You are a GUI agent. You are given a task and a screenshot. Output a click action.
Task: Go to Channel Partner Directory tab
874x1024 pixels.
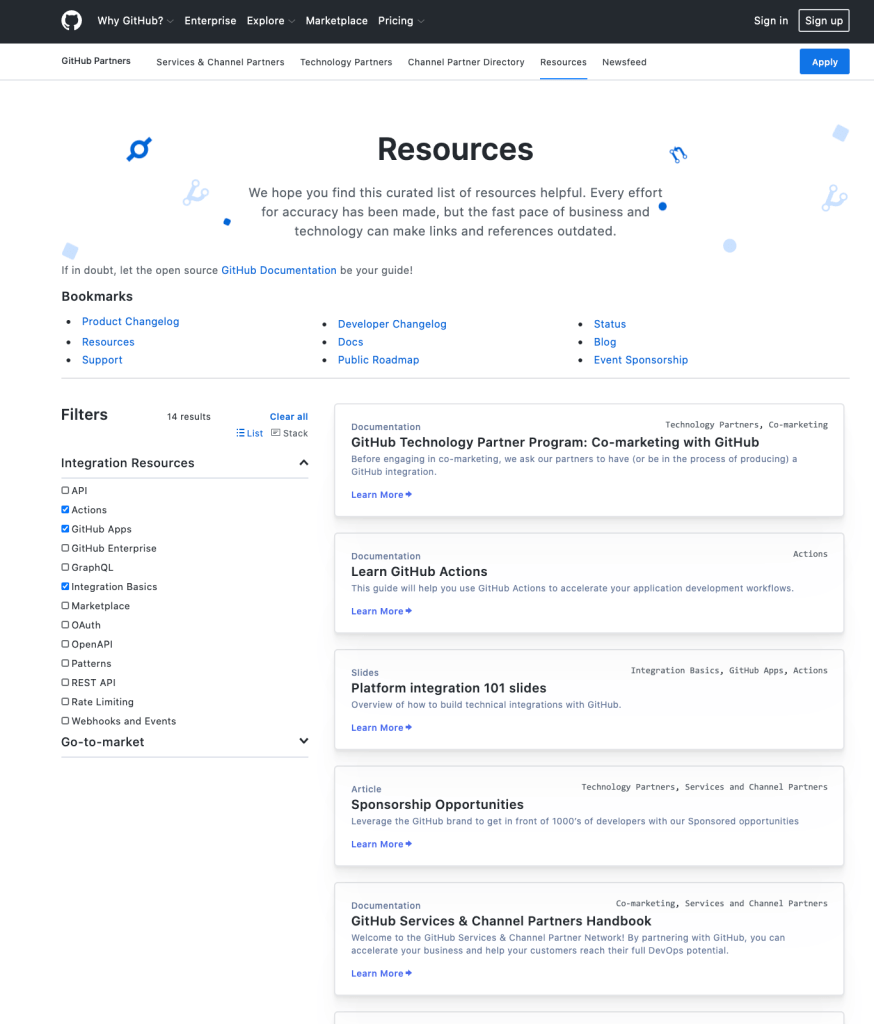tap(466, 62)
